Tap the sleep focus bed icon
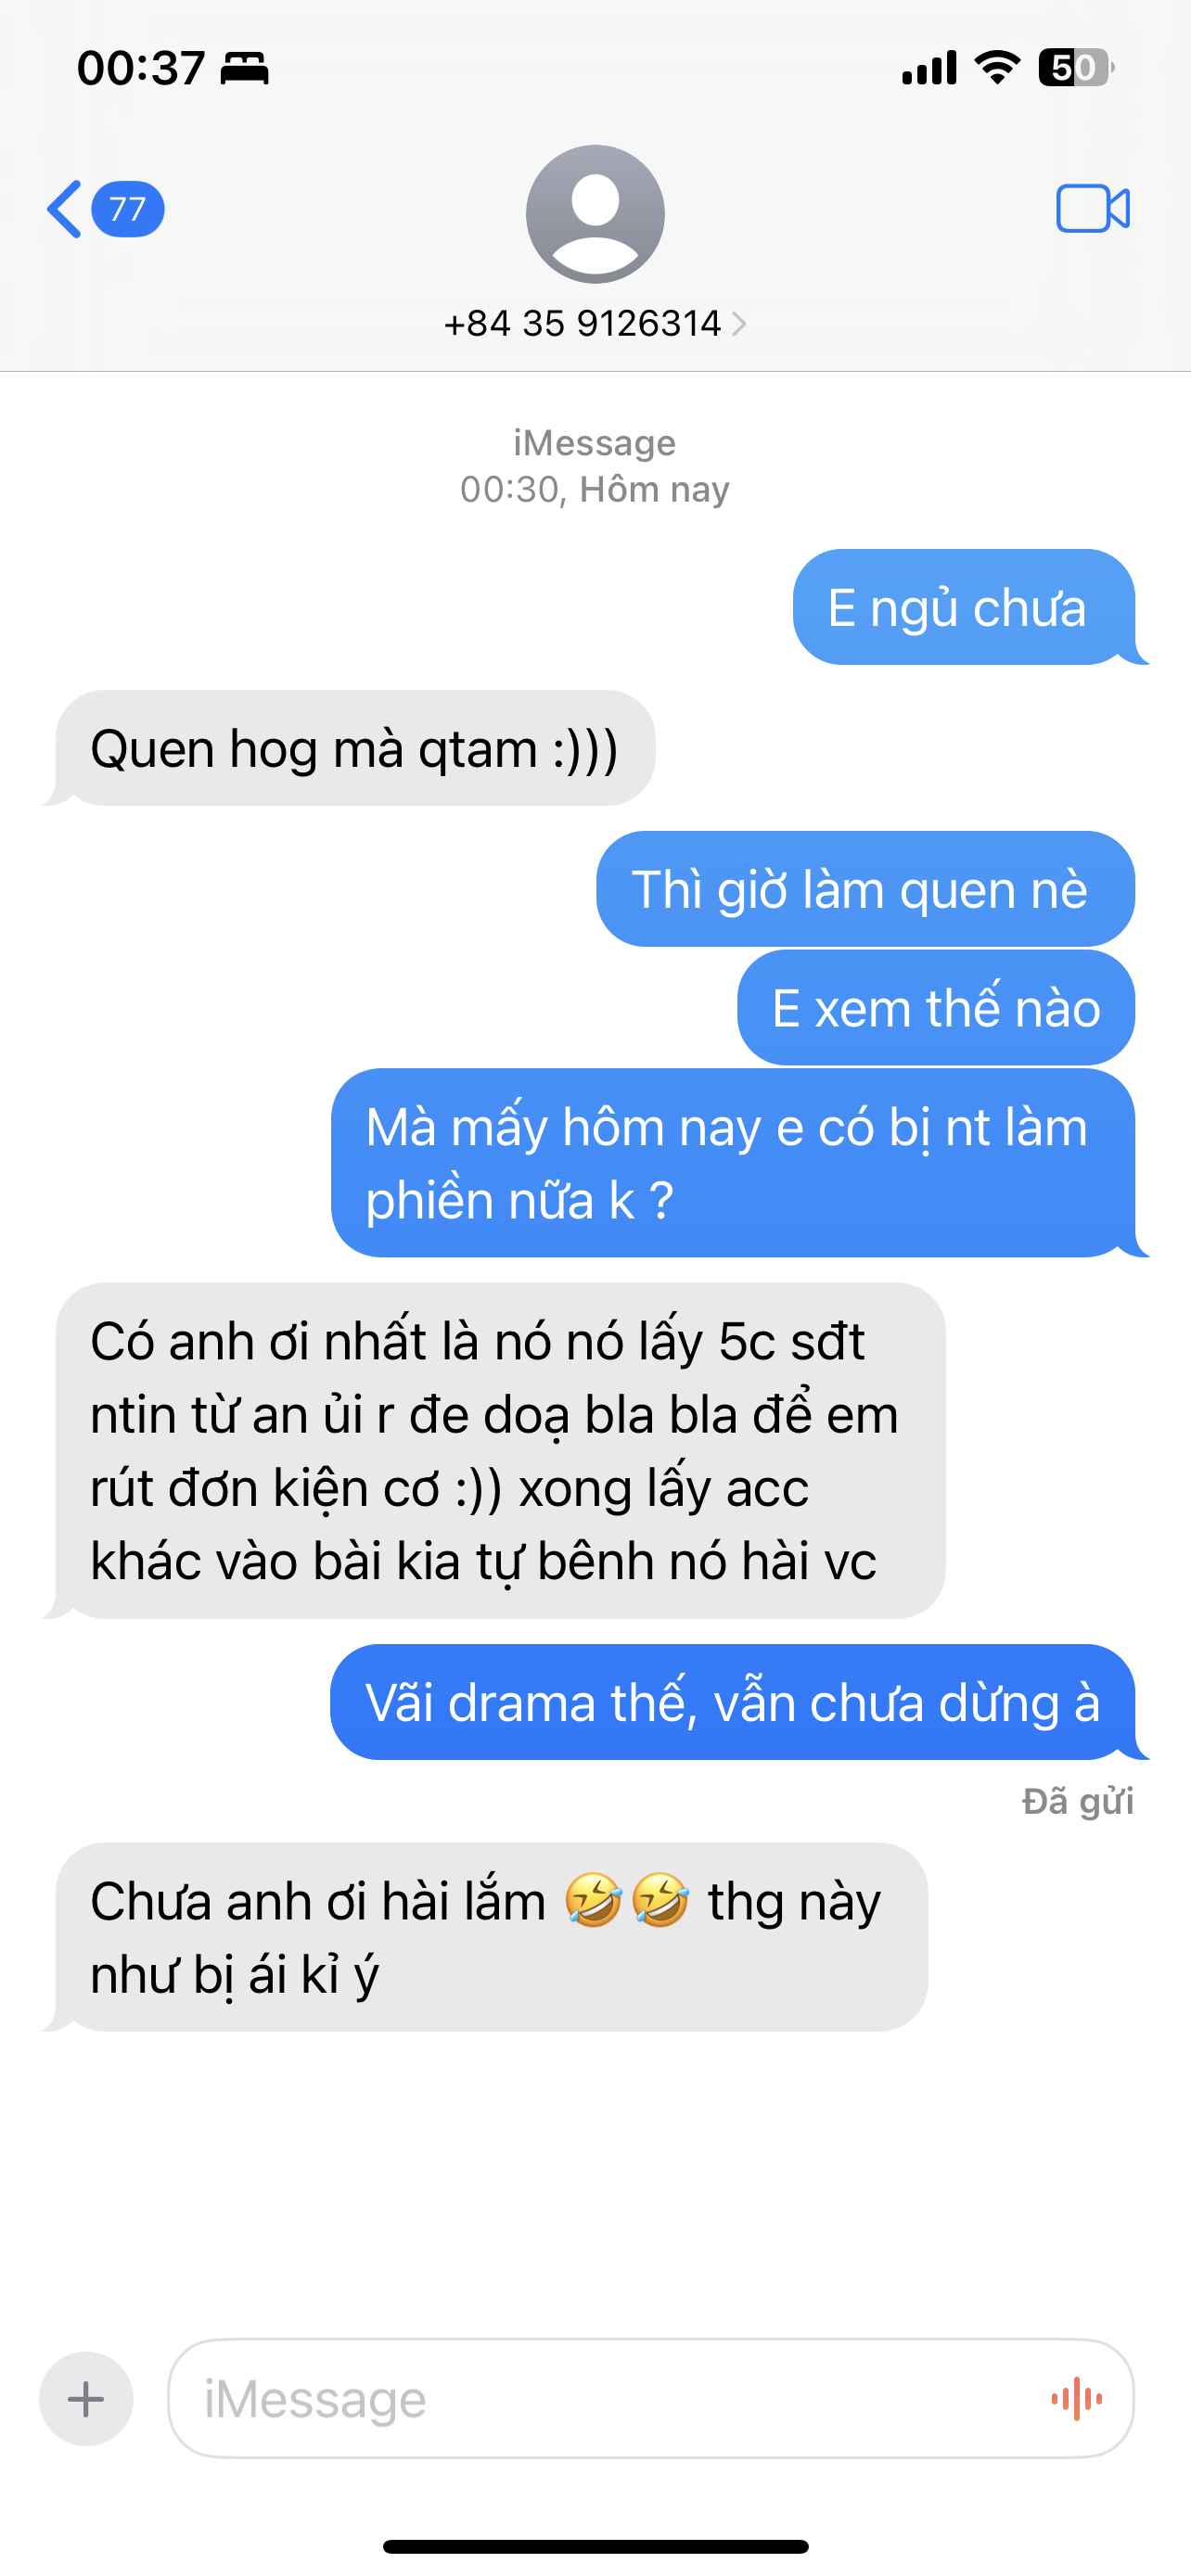 [x=244, y=68]
